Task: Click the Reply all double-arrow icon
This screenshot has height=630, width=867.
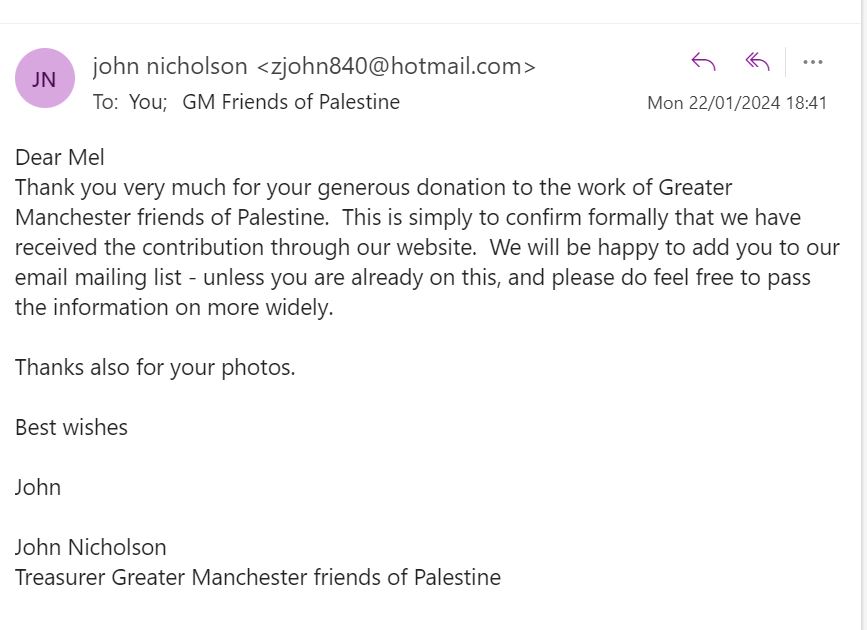Action: coord(757,62)
